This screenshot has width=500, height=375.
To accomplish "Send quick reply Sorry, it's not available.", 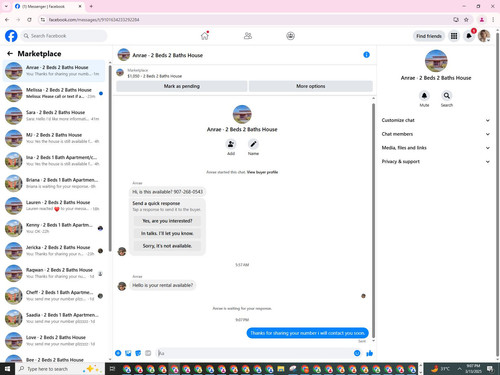I will (167, 246).
